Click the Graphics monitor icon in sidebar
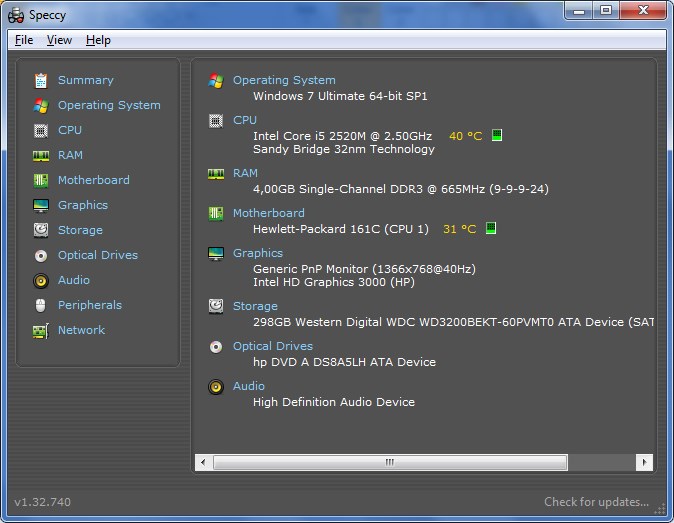Image resolution: width=674 pixels, height=523 pixels. tap(41, 205)
